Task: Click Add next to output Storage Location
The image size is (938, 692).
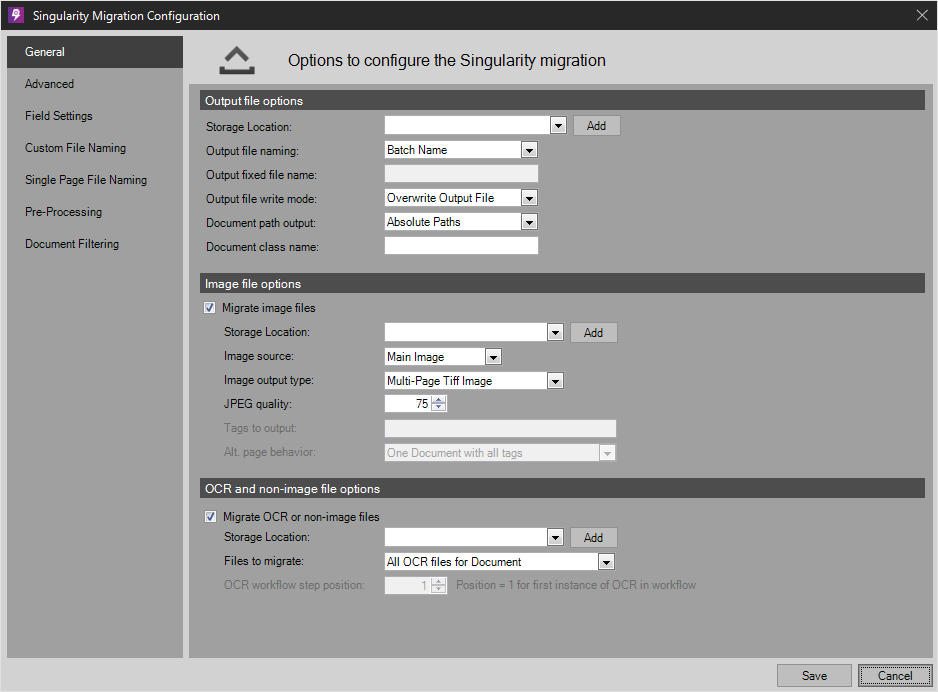Action: pos(596,126)
